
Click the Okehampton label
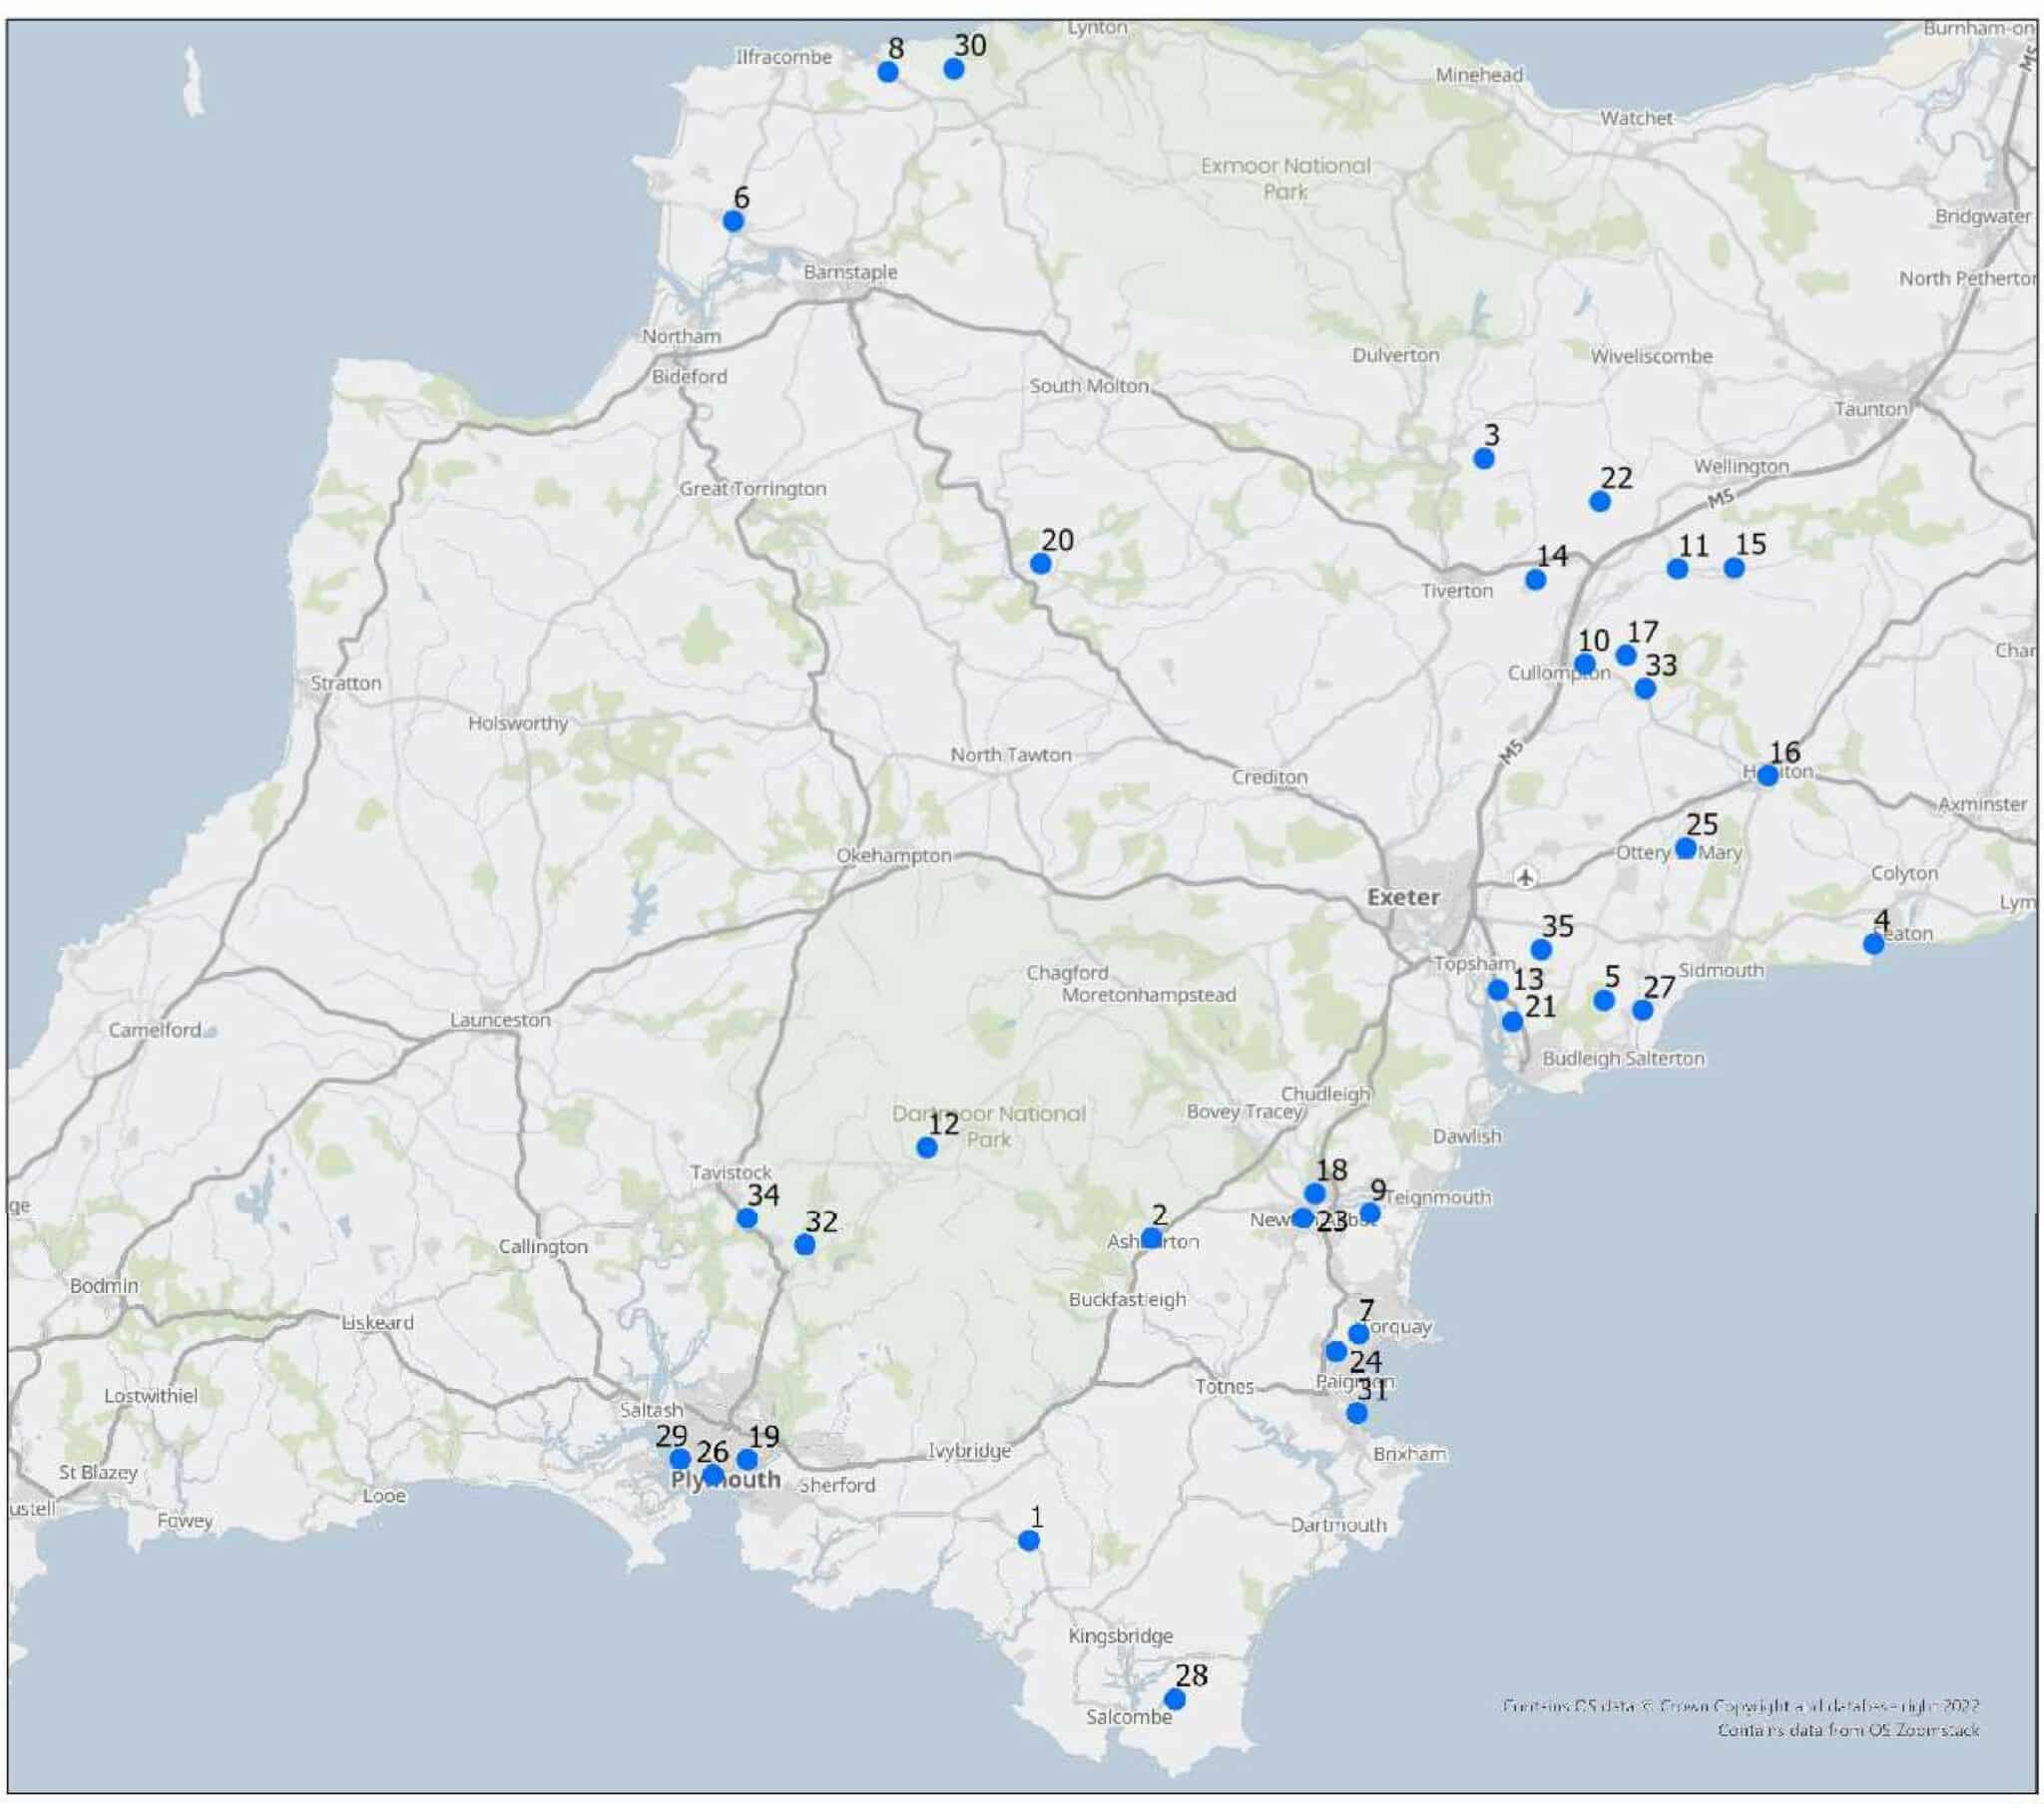tap(894, 856)
